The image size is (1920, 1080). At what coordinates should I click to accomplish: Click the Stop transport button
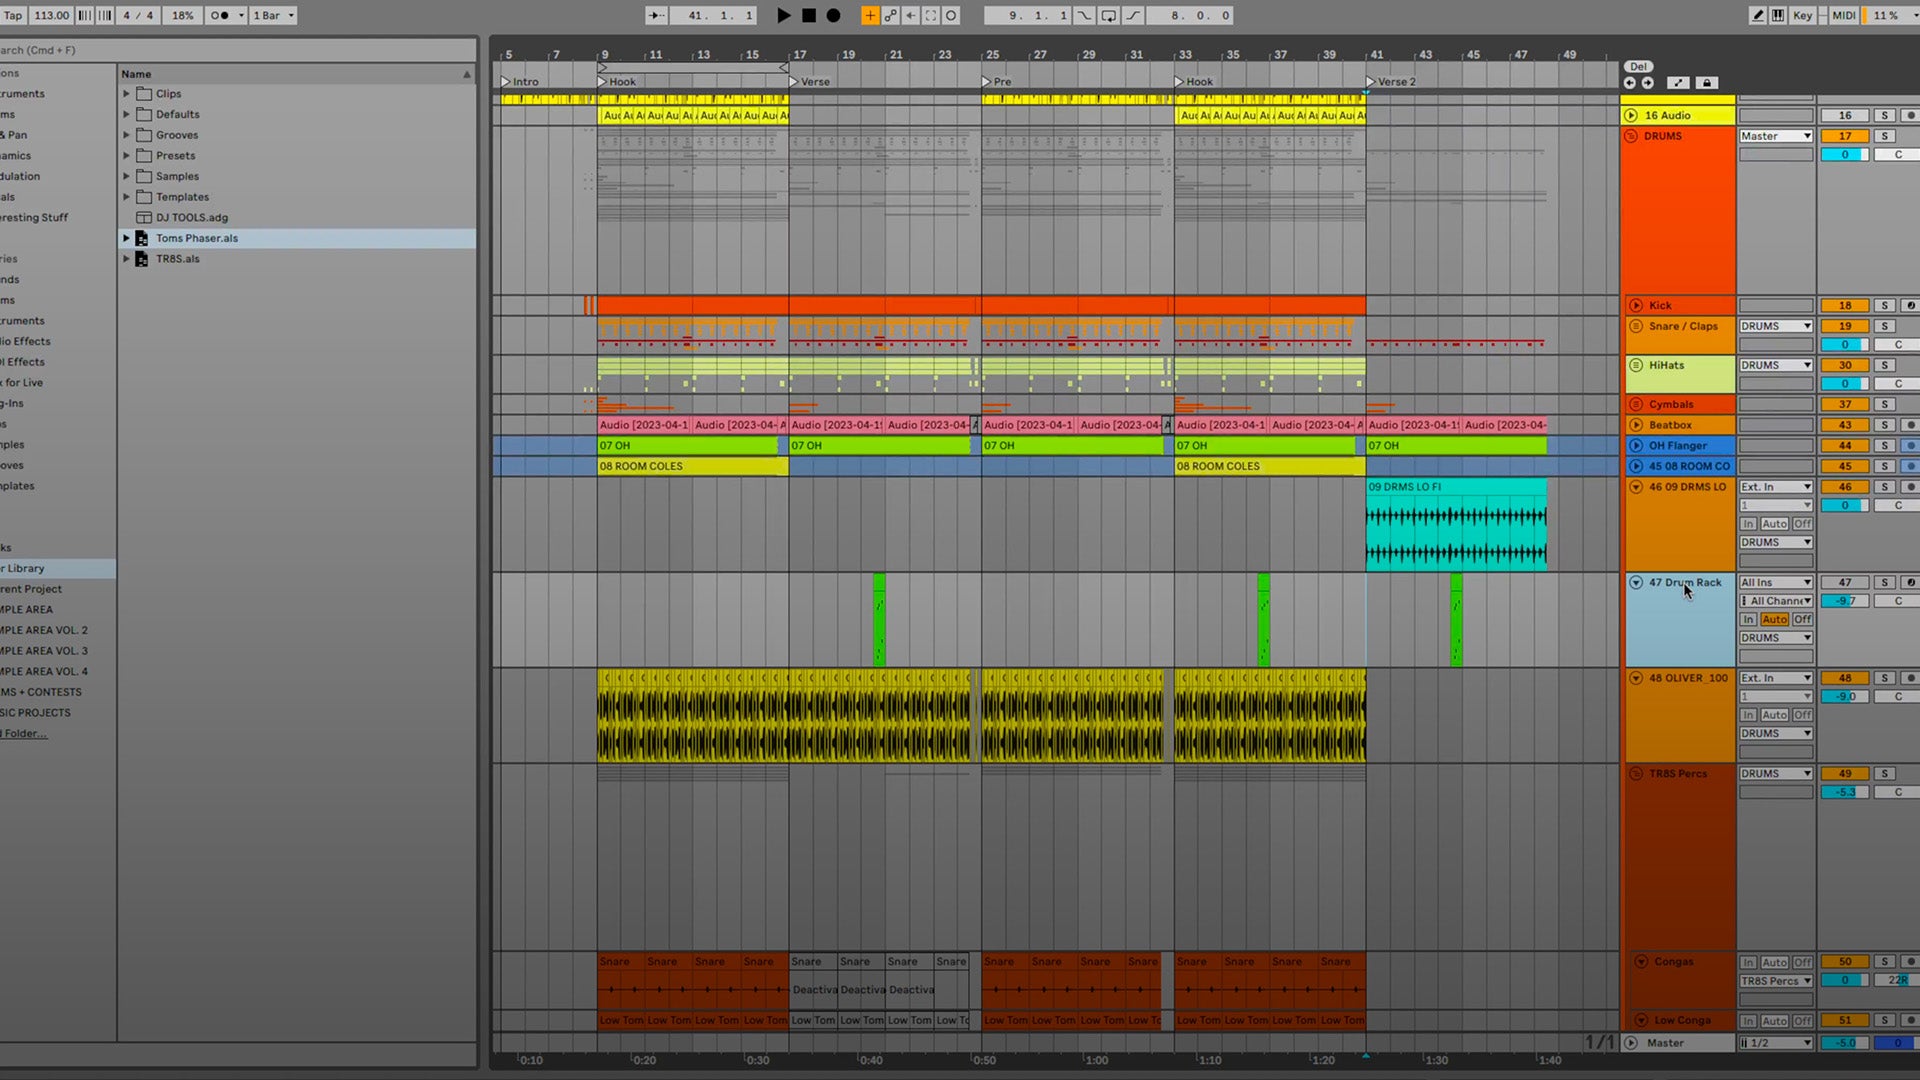coord(808,15)
